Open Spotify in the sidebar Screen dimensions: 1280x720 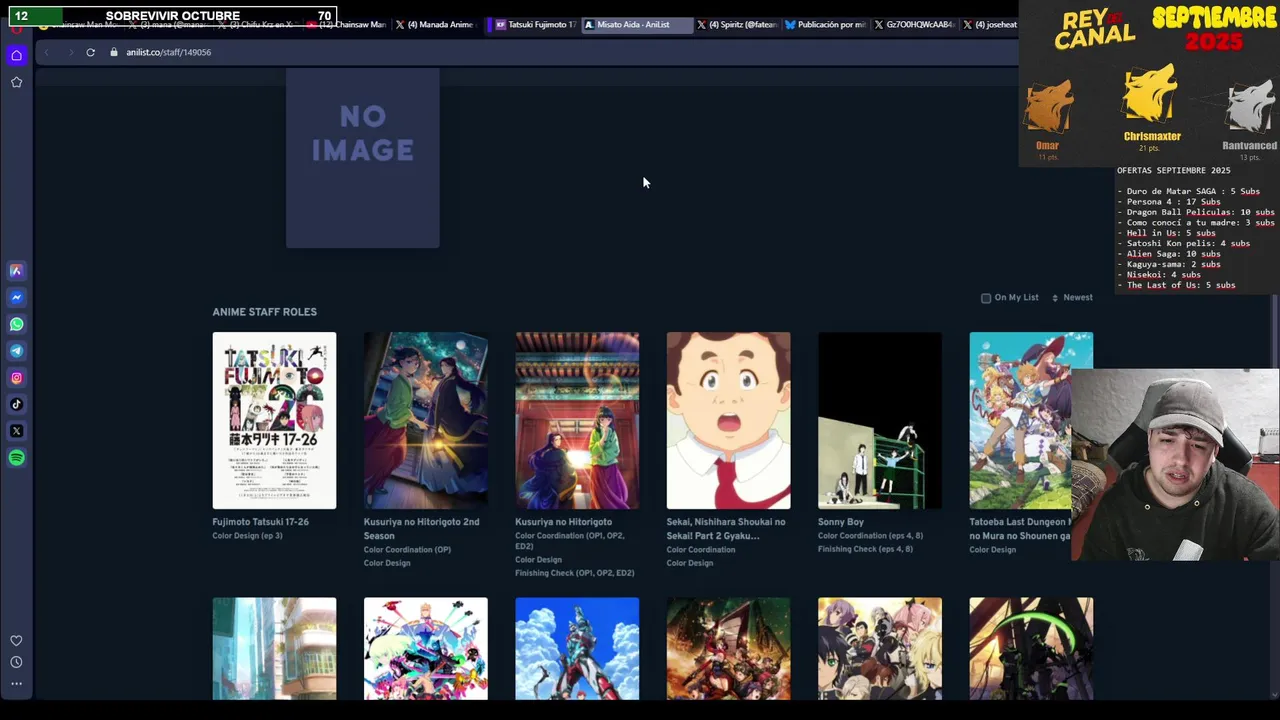click(x=16, y=458)
